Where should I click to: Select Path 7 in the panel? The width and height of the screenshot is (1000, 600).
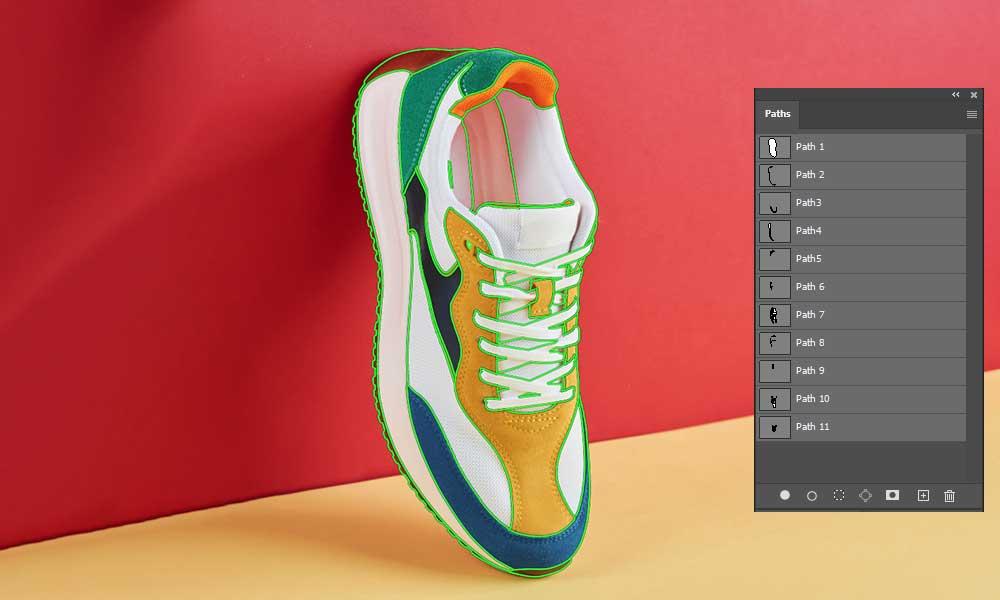tap(860, 315)
